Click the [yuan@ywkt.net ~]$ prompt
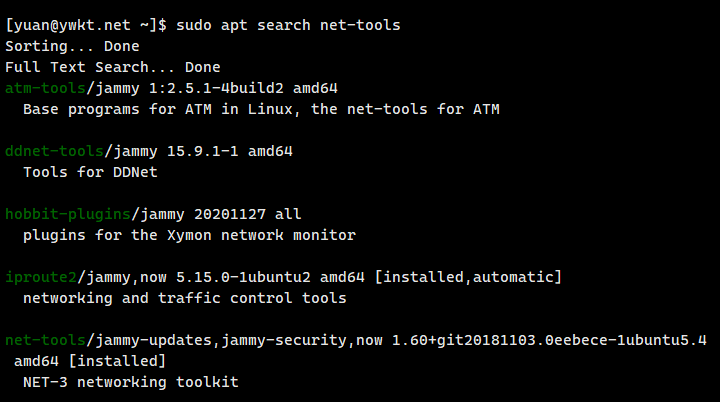Viewport: 720px width, 402px height. pos(86,25)
